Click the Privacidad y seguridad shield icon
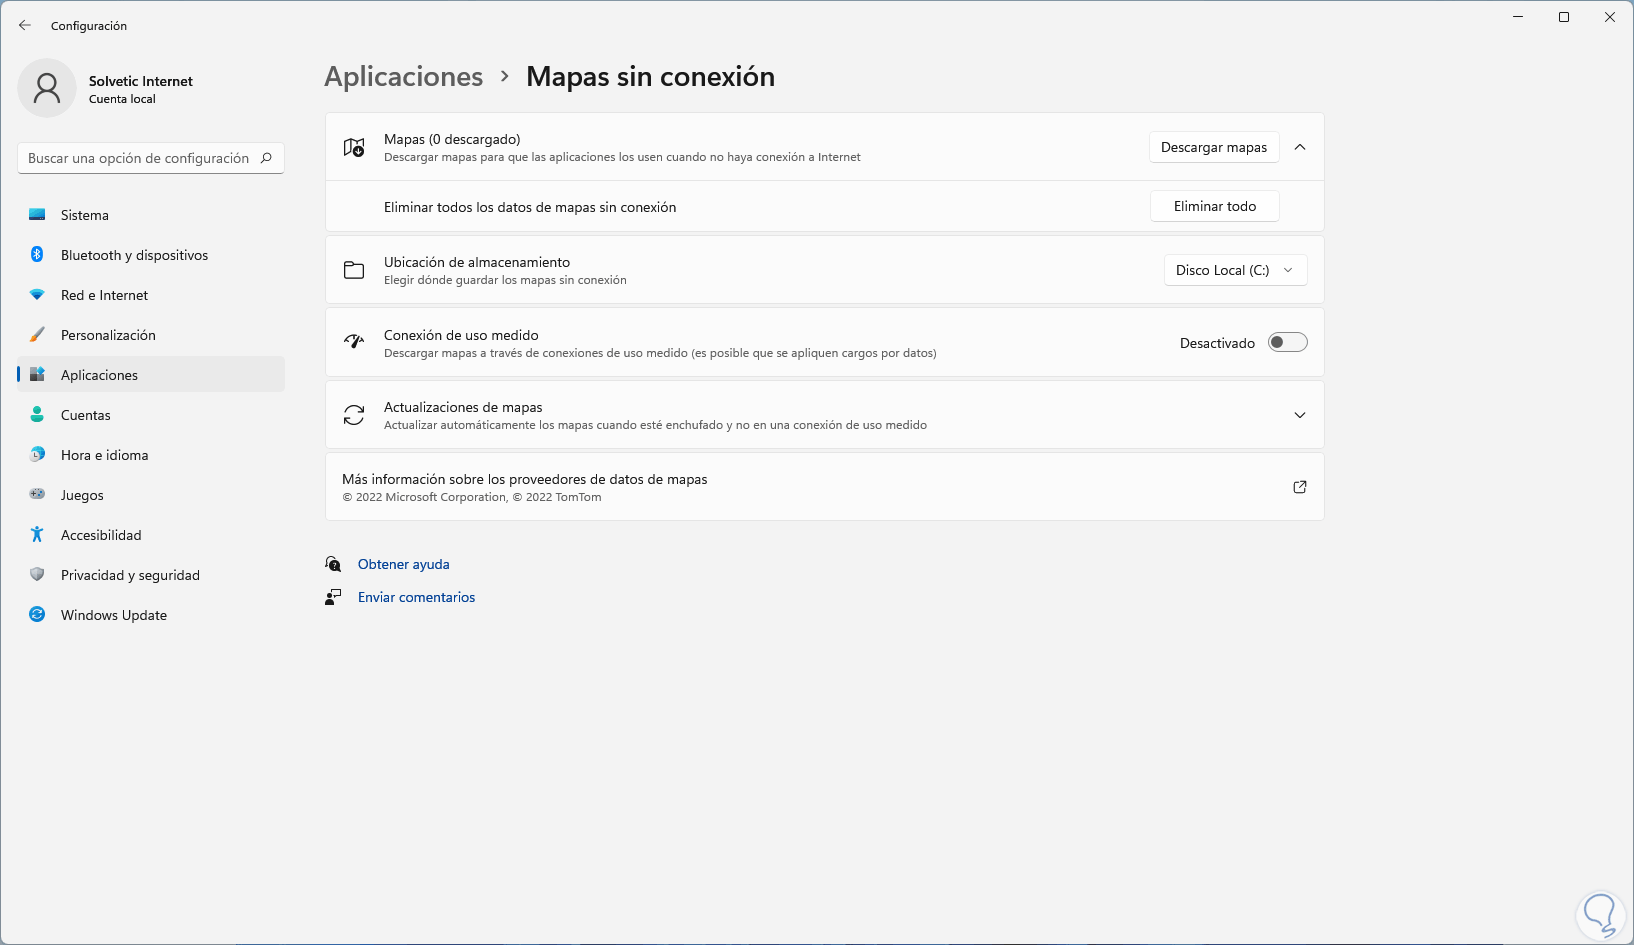This screenshot has width=1634, height=945. 37,575
